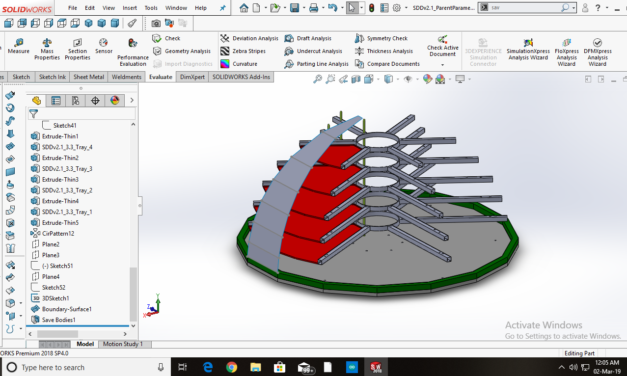Open the File menu

(x=72, y=8)
